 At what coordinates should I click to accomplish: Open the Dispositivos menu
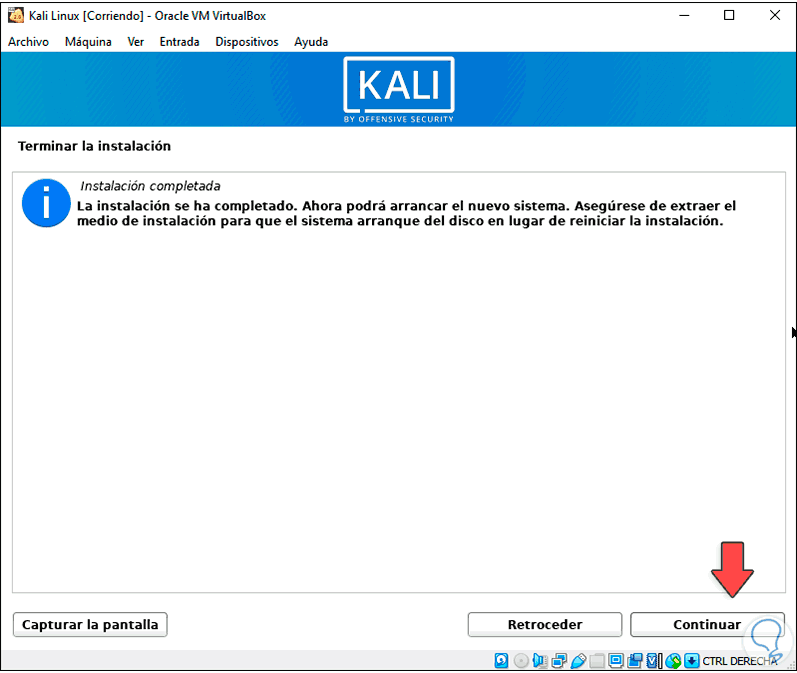(247, 42)
